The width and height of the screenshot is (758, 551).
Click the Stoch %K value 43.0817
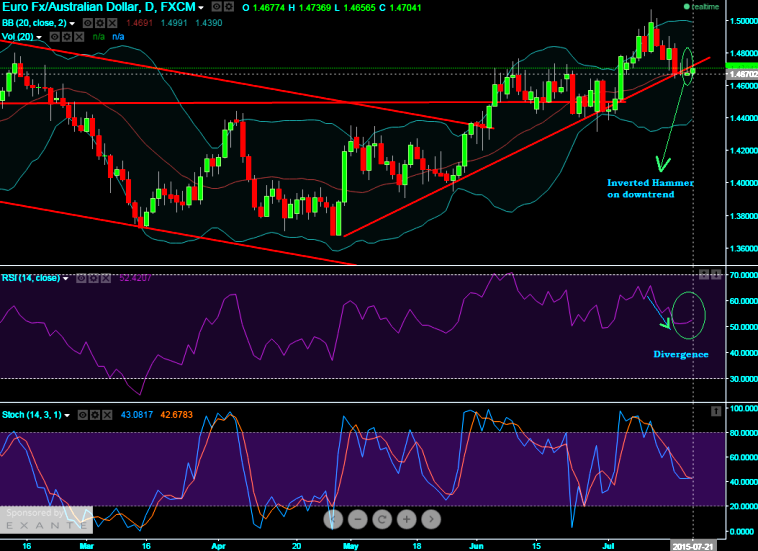(137, 415)
